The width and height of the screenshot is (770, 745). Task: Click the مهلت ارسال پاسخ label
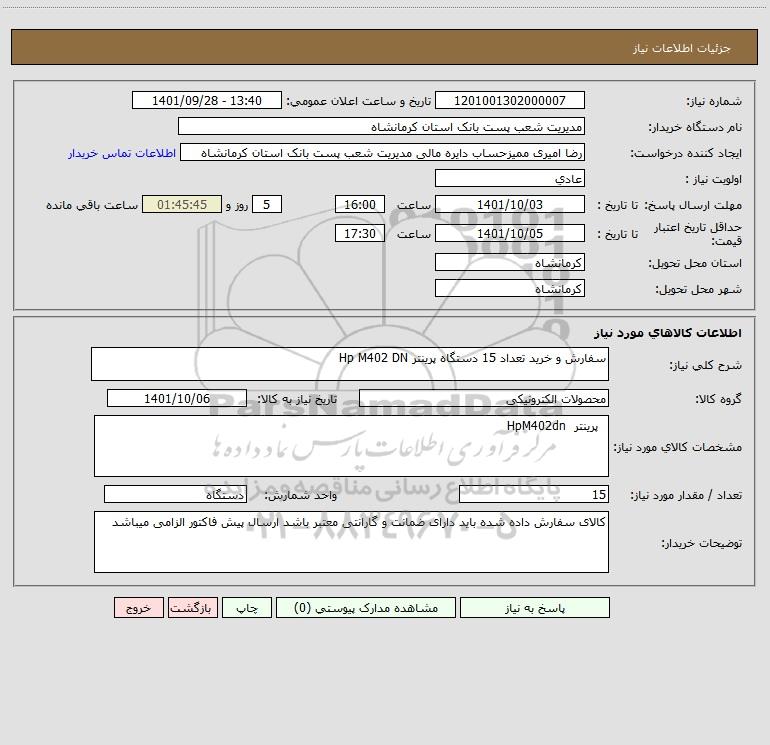point(693,205)
